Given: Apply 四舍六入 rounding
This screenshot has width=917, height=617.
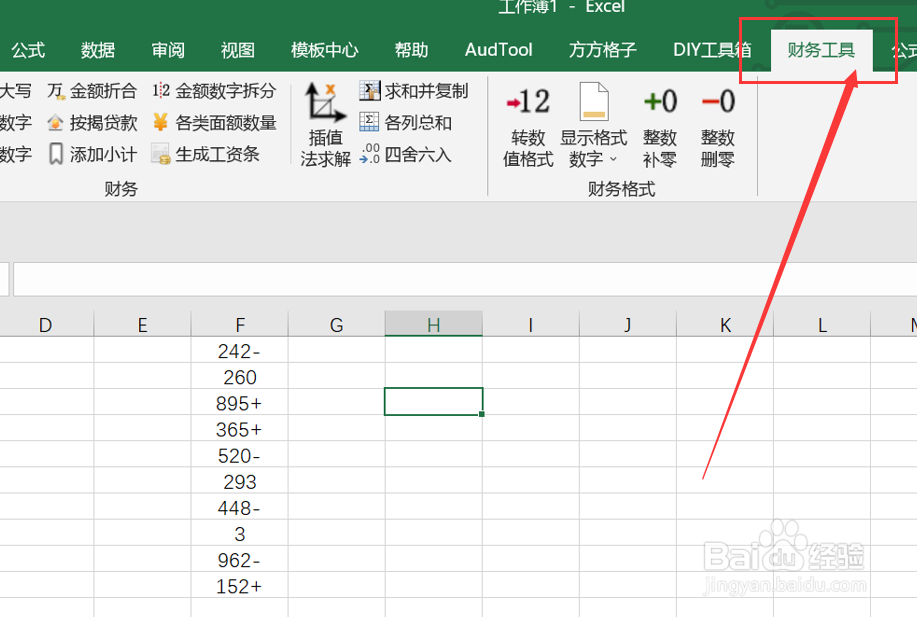Looking at the screenshot, I should (412, 153).
